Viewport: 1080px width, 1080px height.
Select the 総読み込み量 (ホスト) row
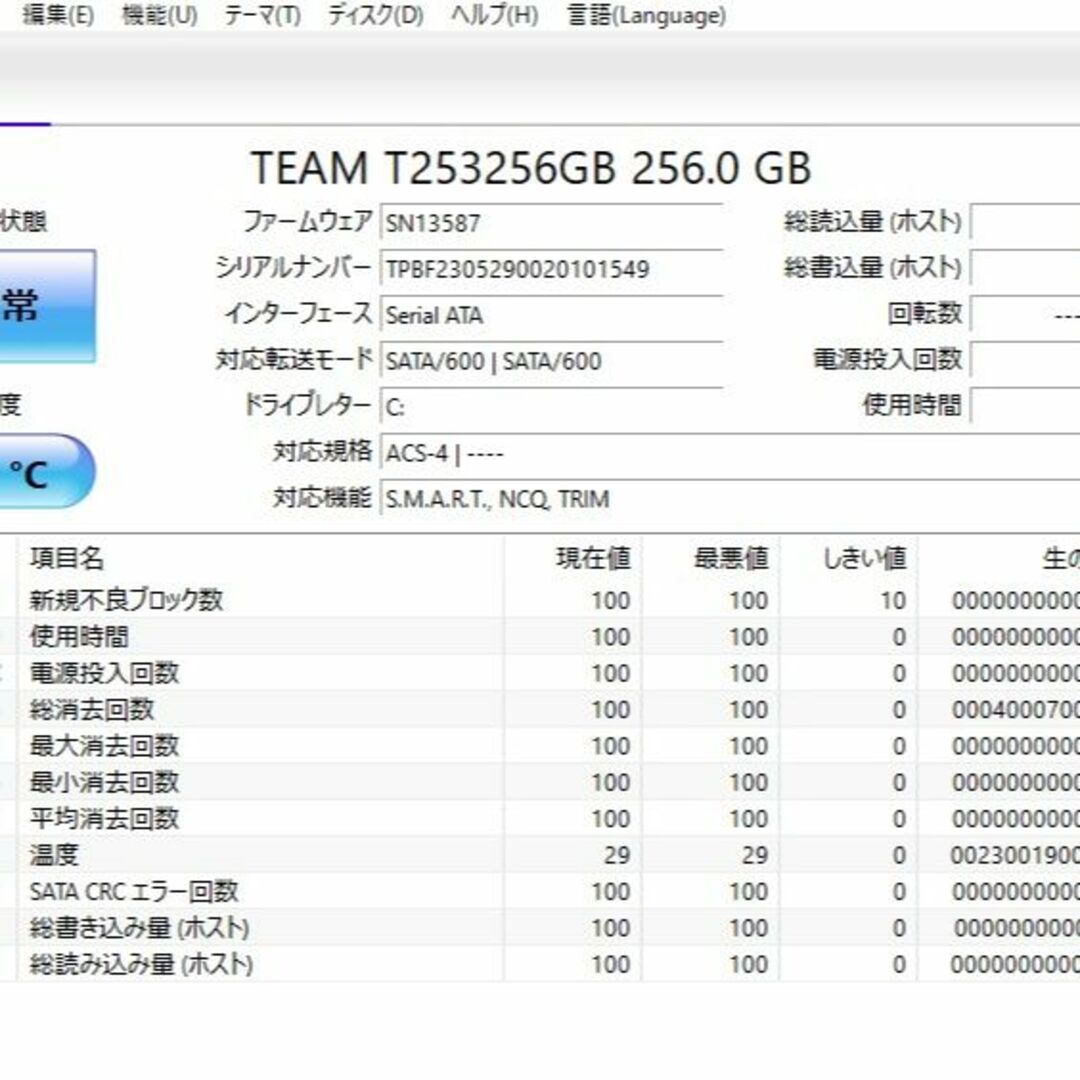point(540,965)
